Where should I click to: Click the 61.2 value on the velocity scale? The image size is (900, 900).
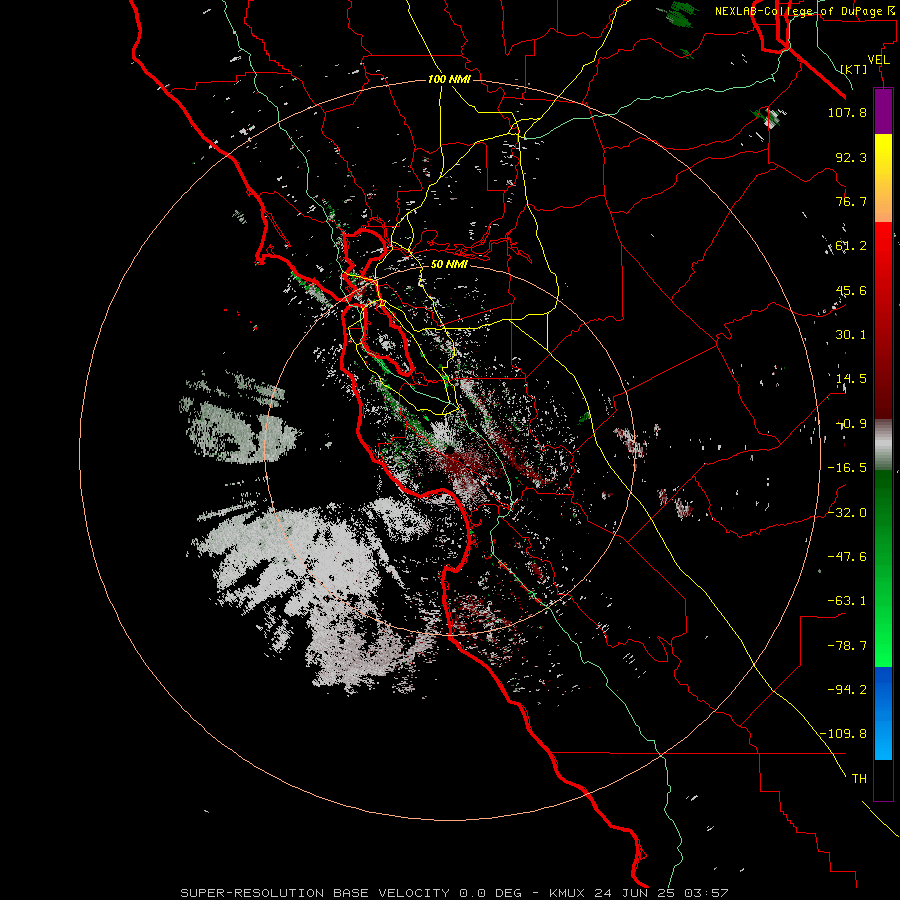pos(851,246)
